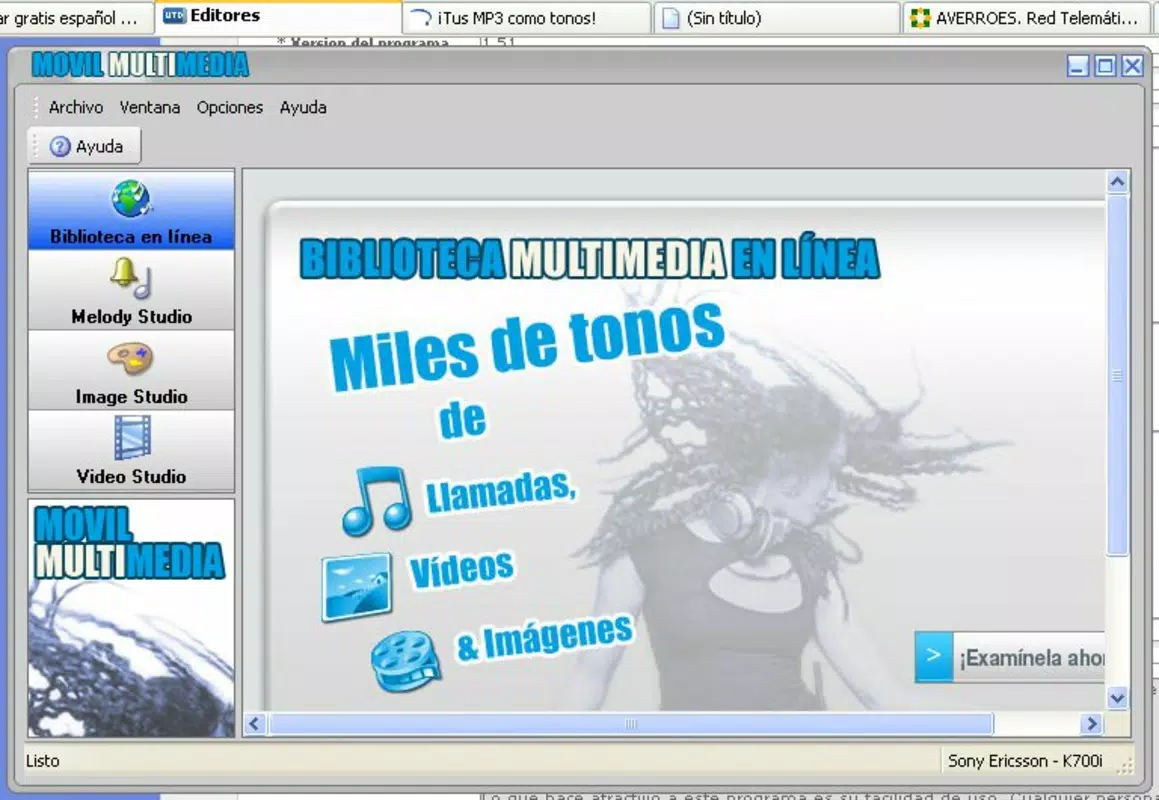Click the Ayuda toolbar button
The height and width of the screenshot is (800, 1159).
(x=85, y=146)
